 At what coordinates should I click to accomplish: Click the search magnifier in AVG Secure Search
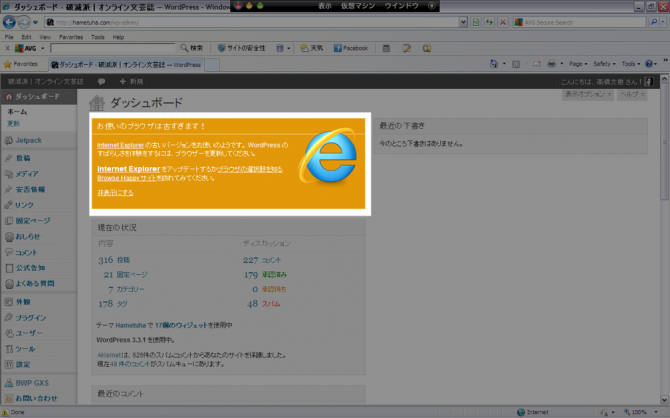(x=653, y=22)
